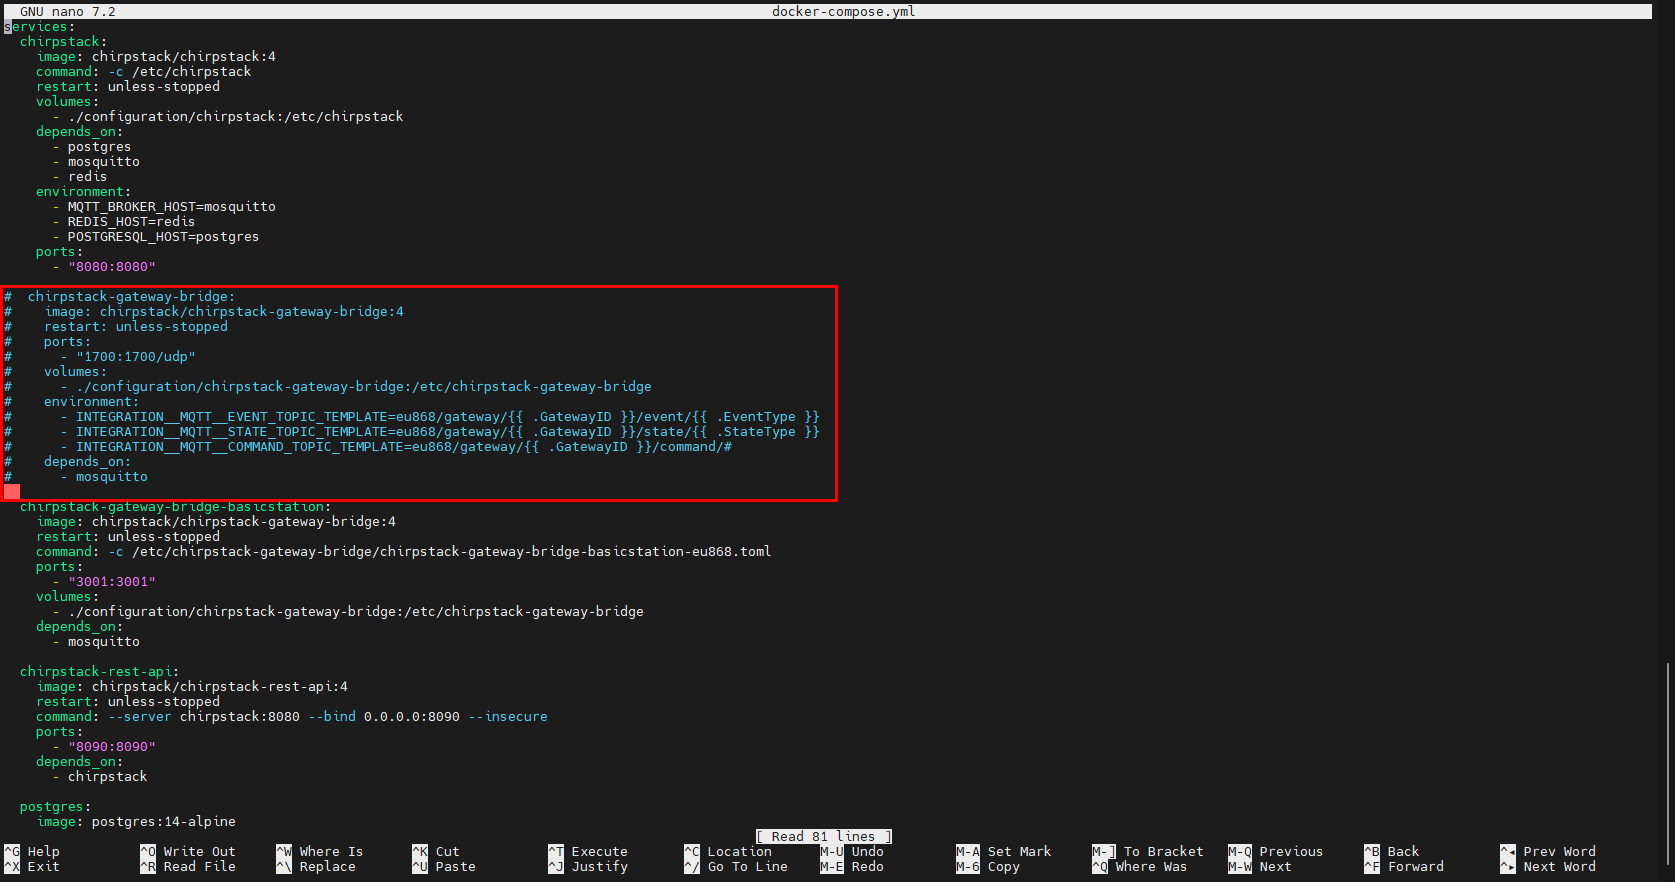Click the Where Is search shortcut
This screenshot has width=1675, height=882.
330,852
